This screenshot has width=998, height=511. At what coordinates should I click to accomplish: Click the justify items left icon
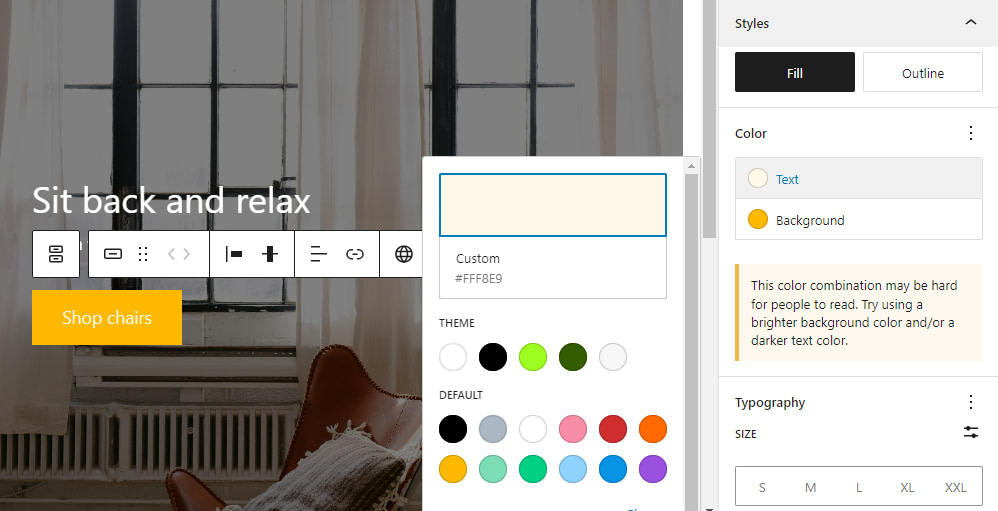pyautogui.click(x=234, y=254)
